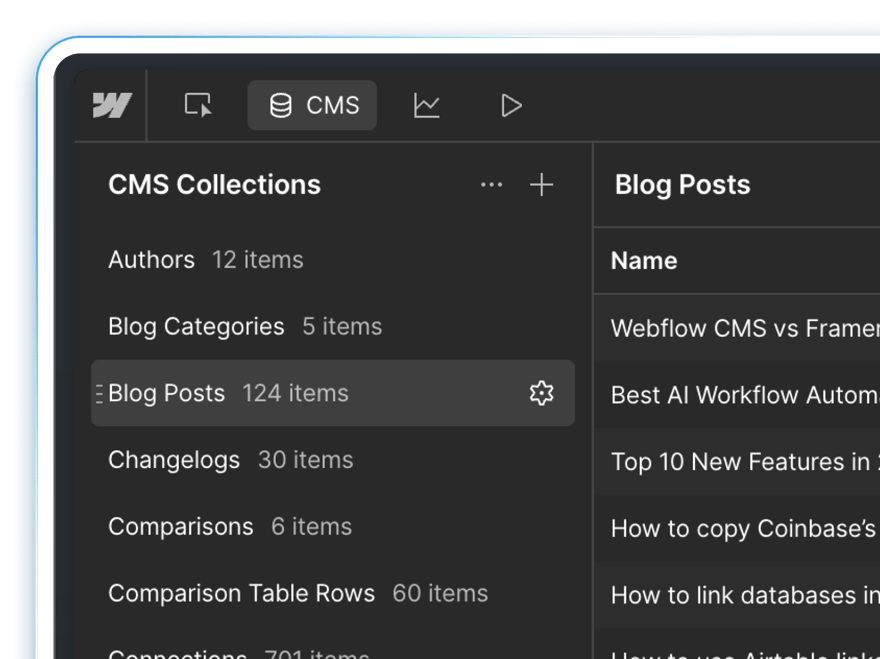Open the Comparison Table Rows collection

click(333, 593)
